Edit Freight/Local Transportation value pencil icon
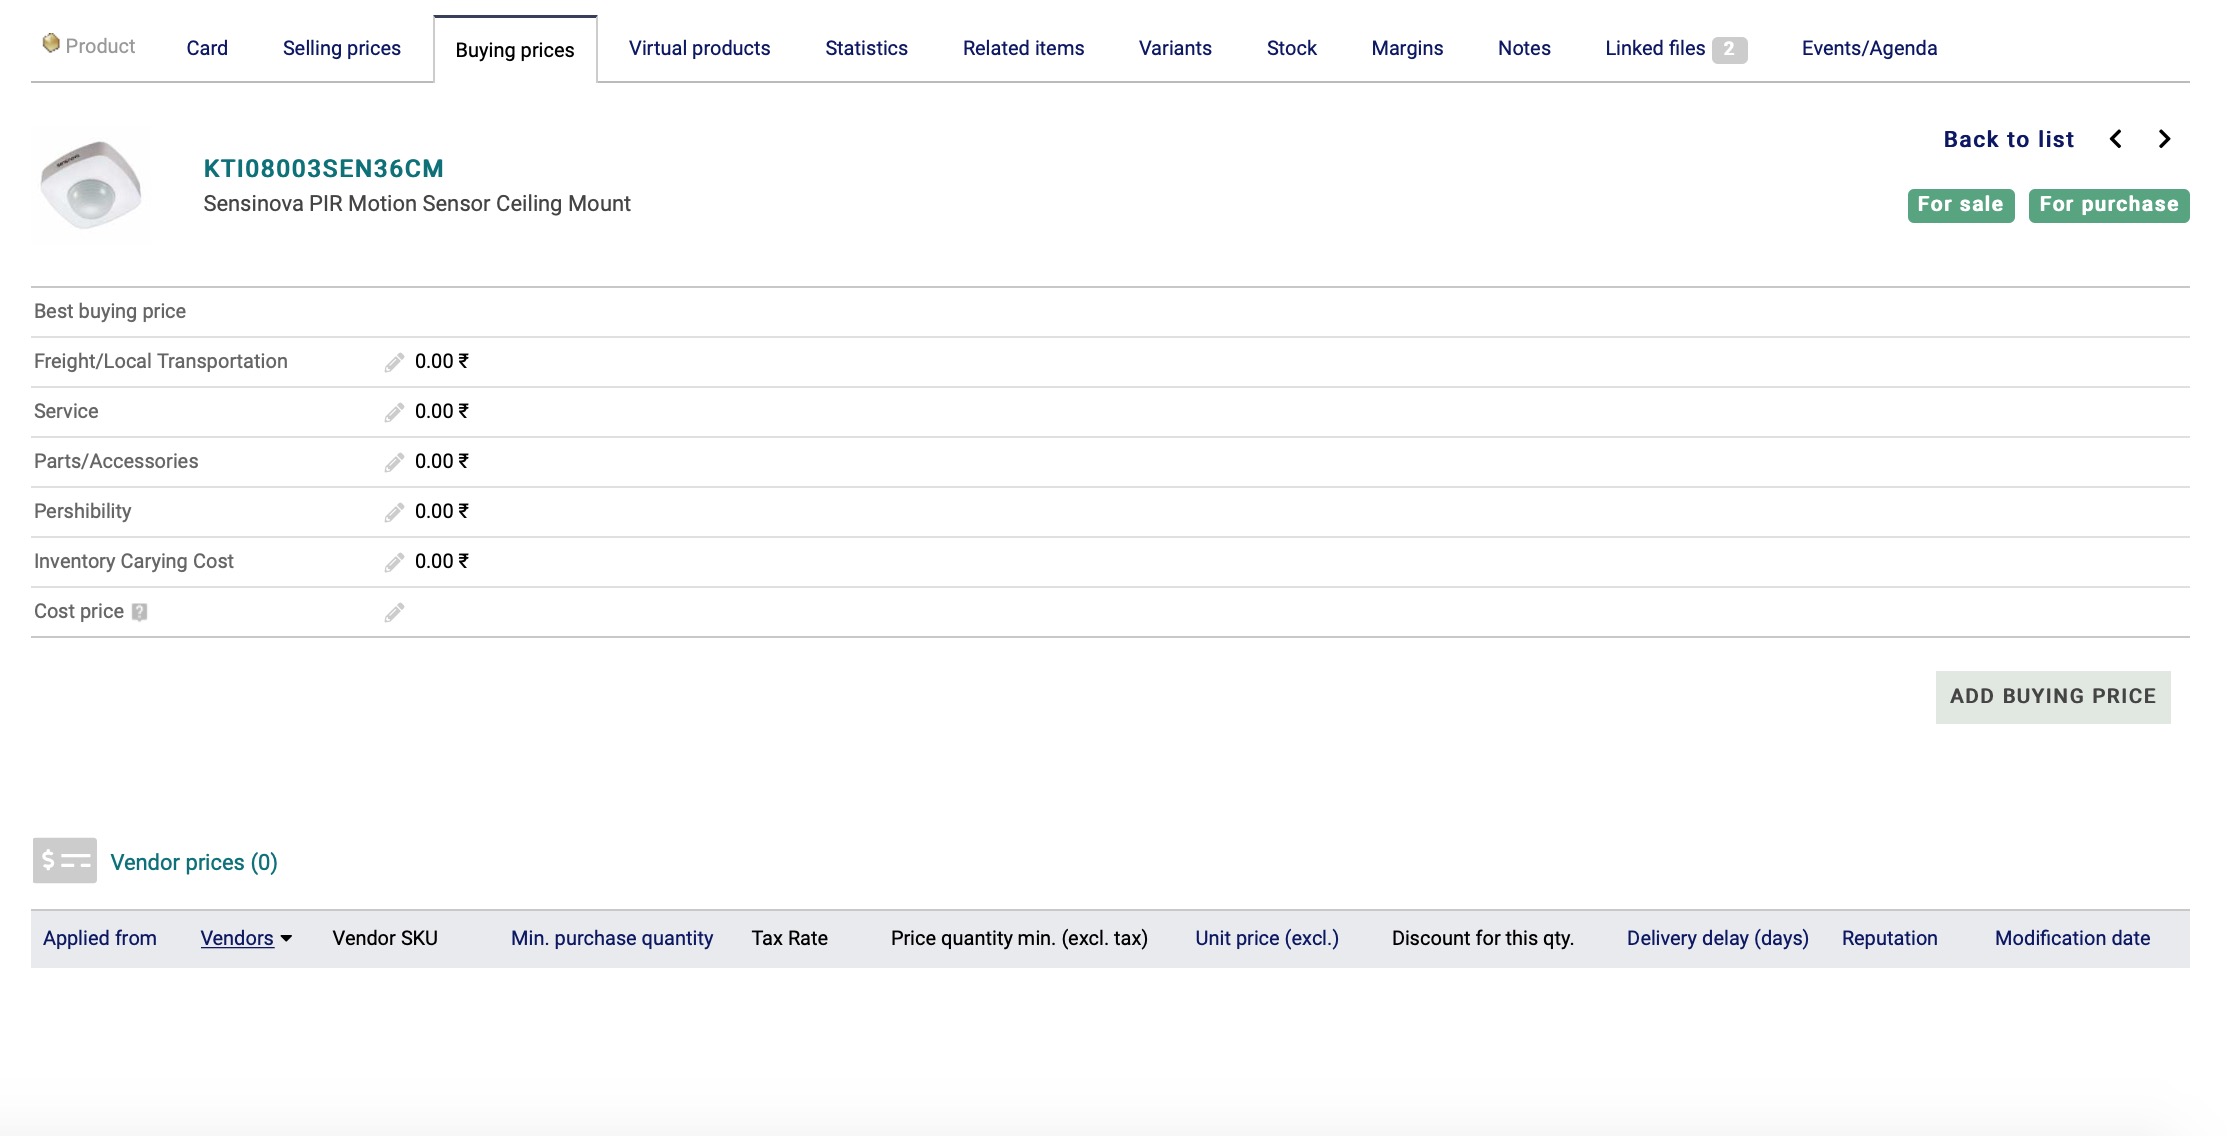The width and height of the screenshot is (2230, 1136). point(394,362)
